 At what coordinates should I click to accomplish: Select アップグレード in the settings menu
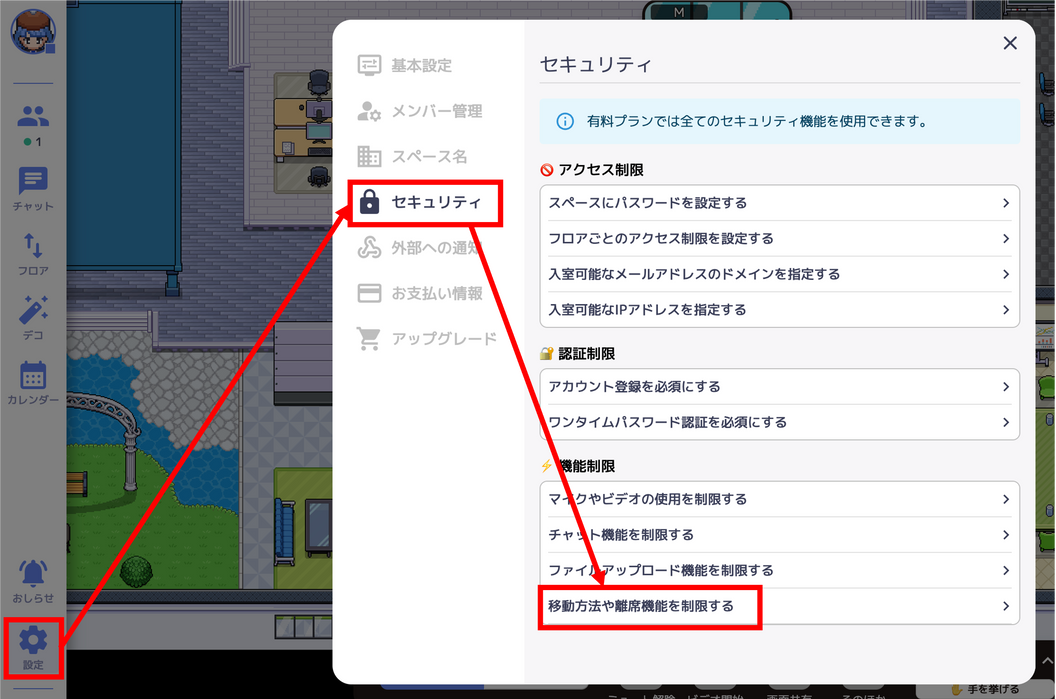click(444, 338)
